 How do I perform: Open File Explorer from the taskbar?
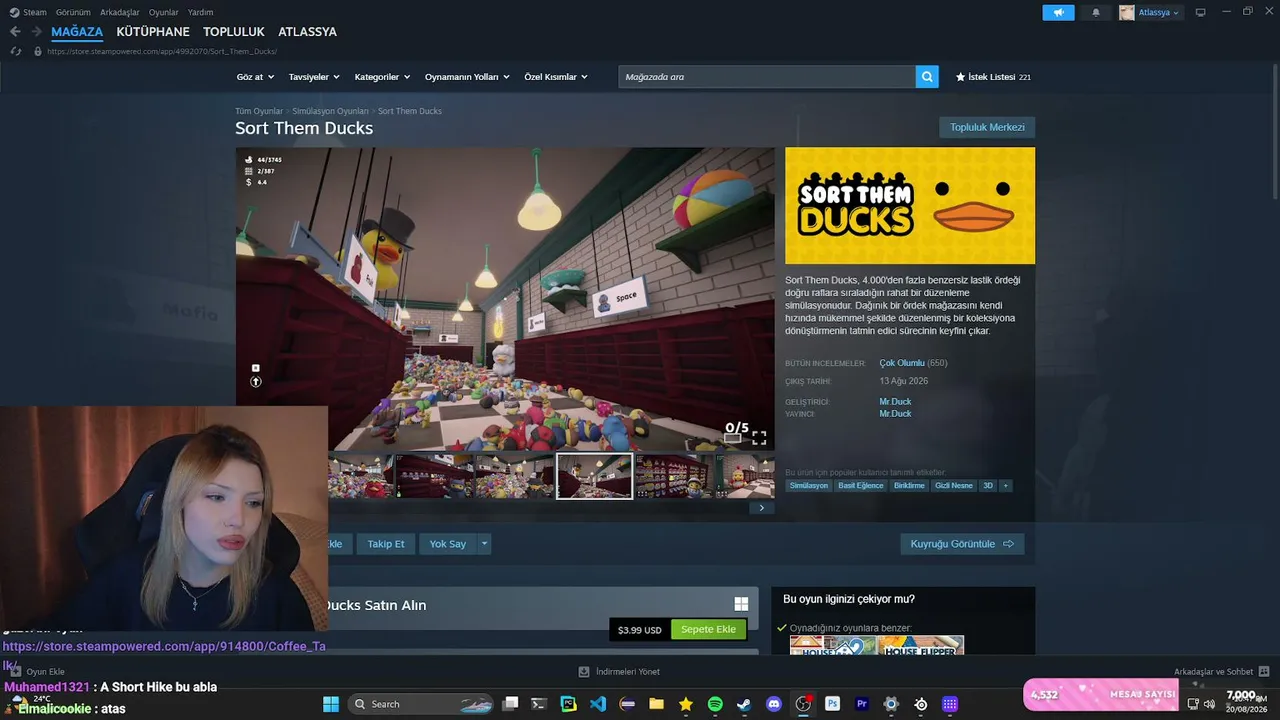pos(656,704)
